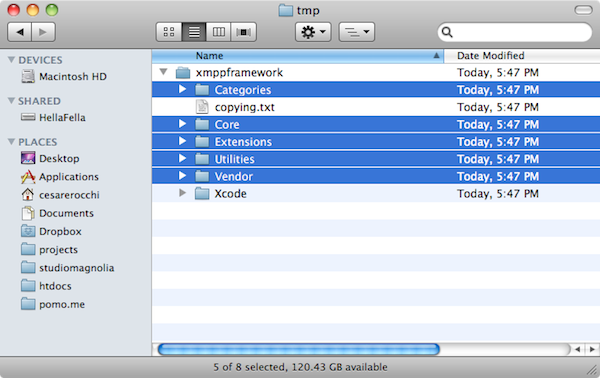600x378 pixels.
Task: Click the xmppframework folder icon
Action: click(183, 72)
